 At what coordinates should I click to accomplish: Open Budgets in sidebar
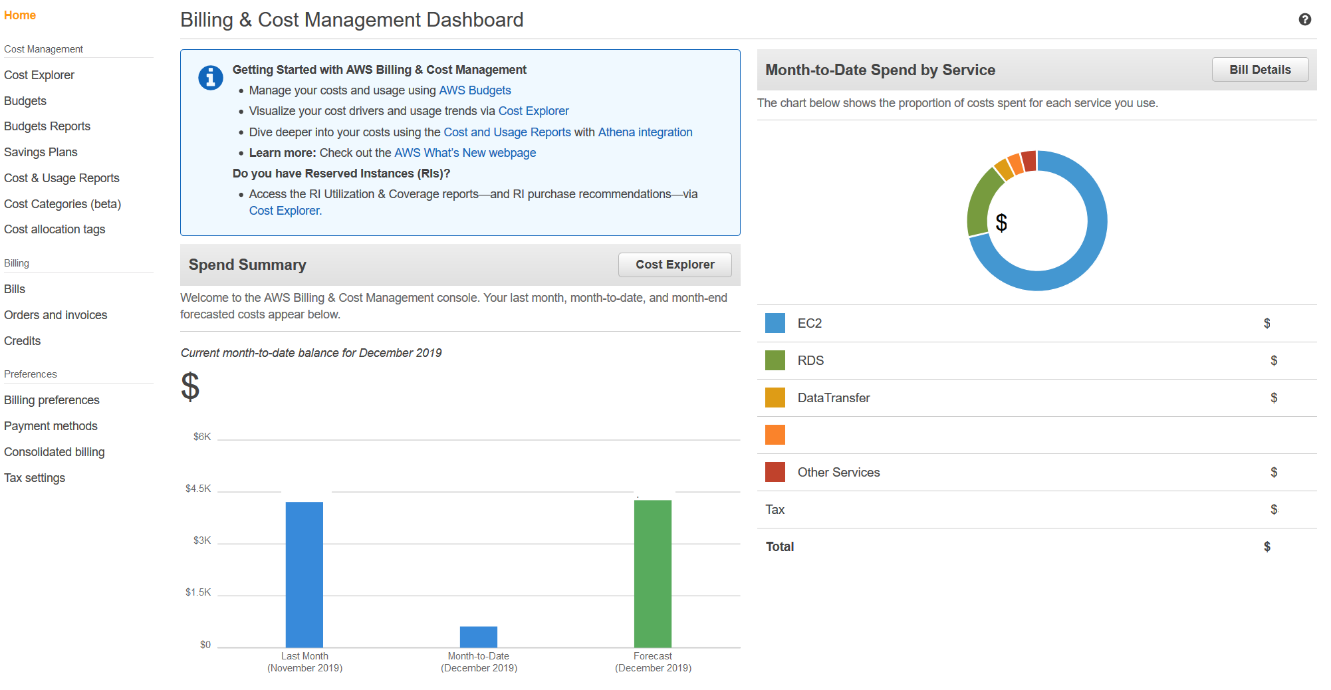tap(25, 101)
